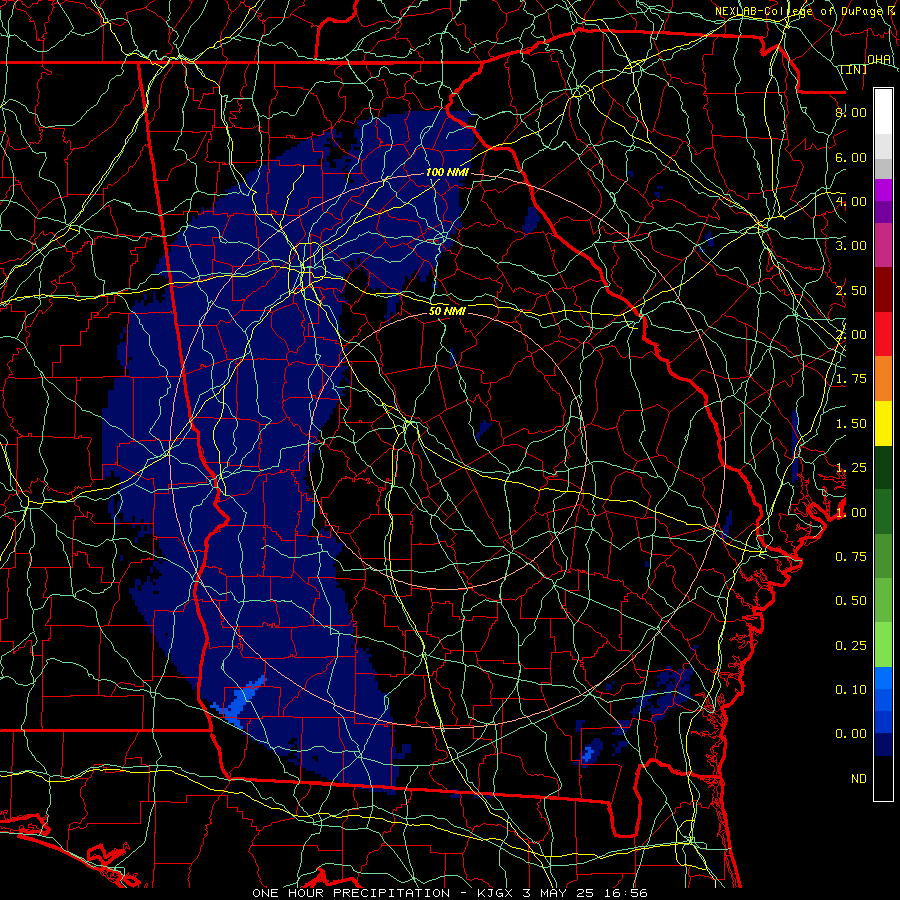The height and width of the screenshot is (900, 900).
Task: Select the 4.00 legend value
Action: tap(851, 201)
